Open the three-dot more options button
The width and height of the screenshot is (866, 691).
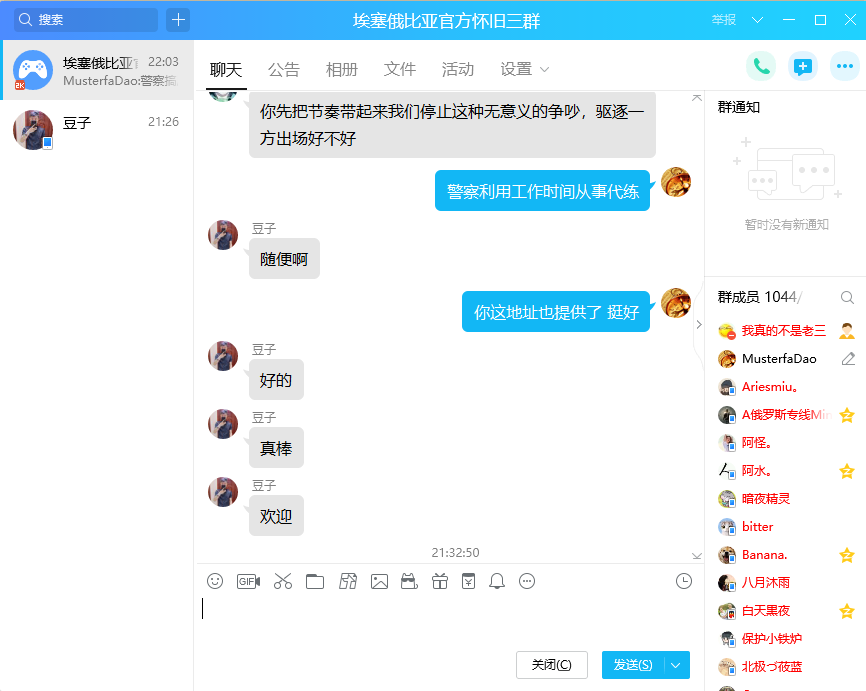tap(845, 66)
